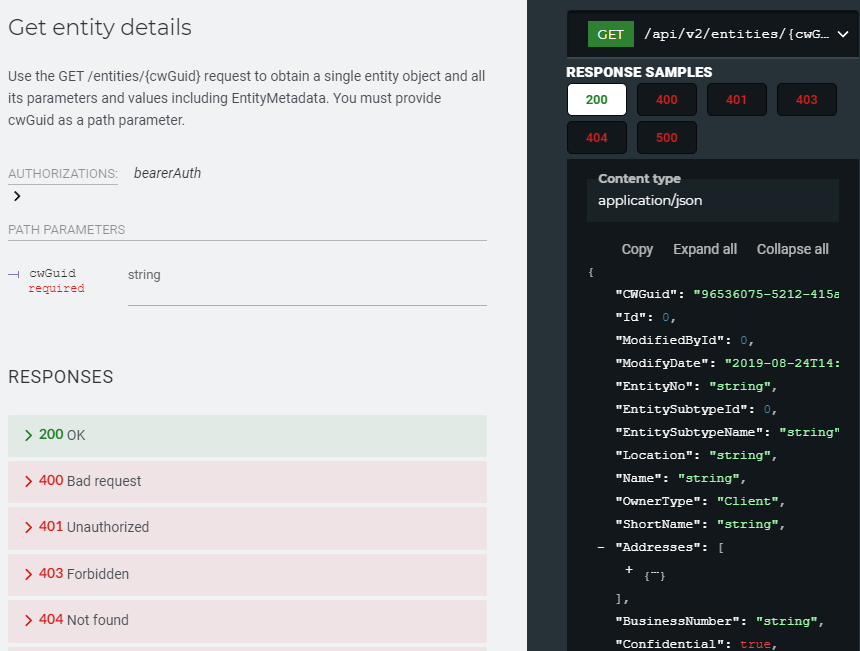Collapse the Addresses array minus icon
This screenshot has height=651, width=860.
point(601,547)
